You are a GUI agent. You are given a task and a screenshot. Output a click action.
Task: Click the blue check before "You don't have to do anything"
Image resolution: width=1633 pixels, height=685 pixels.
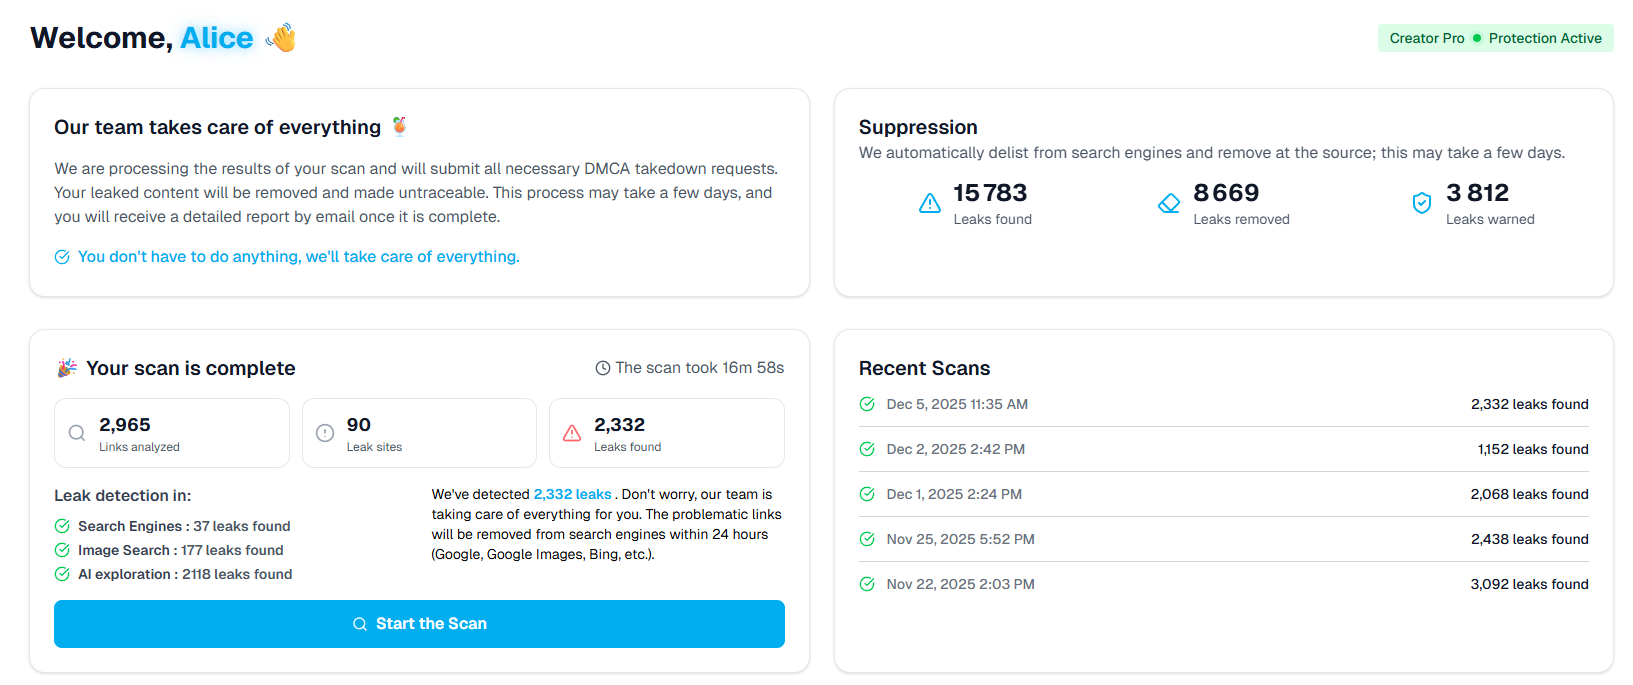62,257
